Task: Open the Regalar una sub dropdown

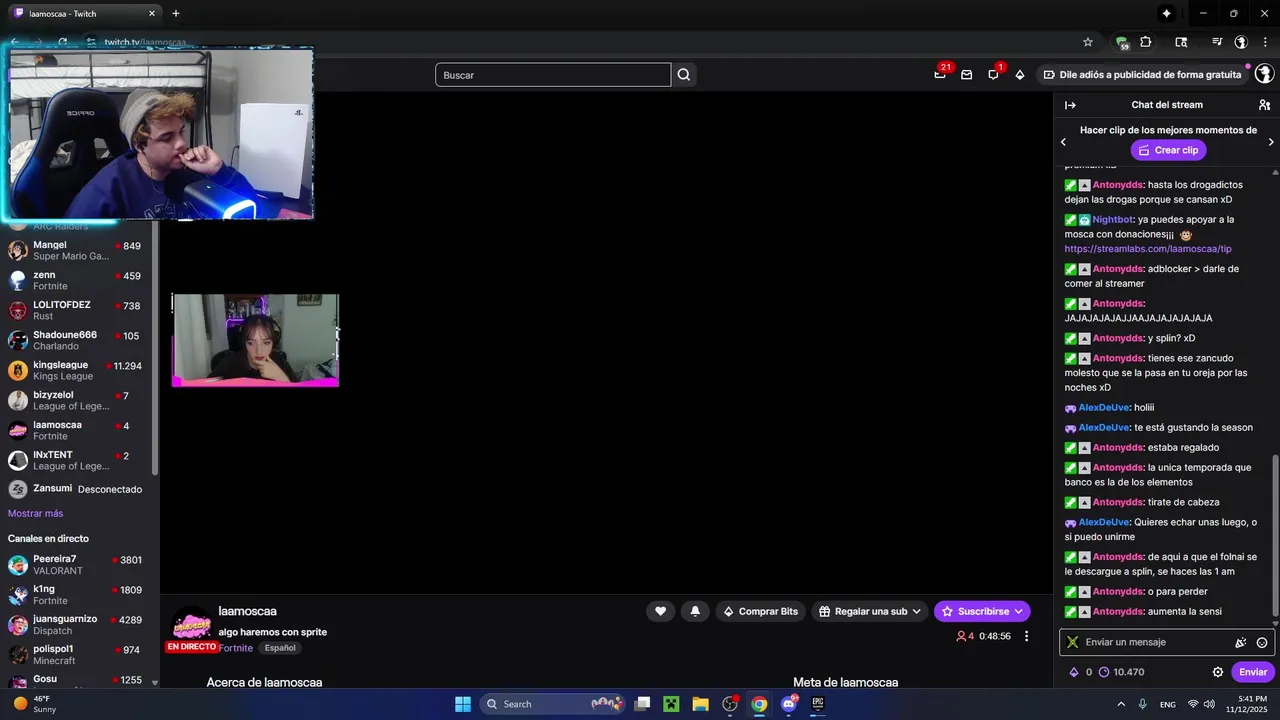Action: 869,611
